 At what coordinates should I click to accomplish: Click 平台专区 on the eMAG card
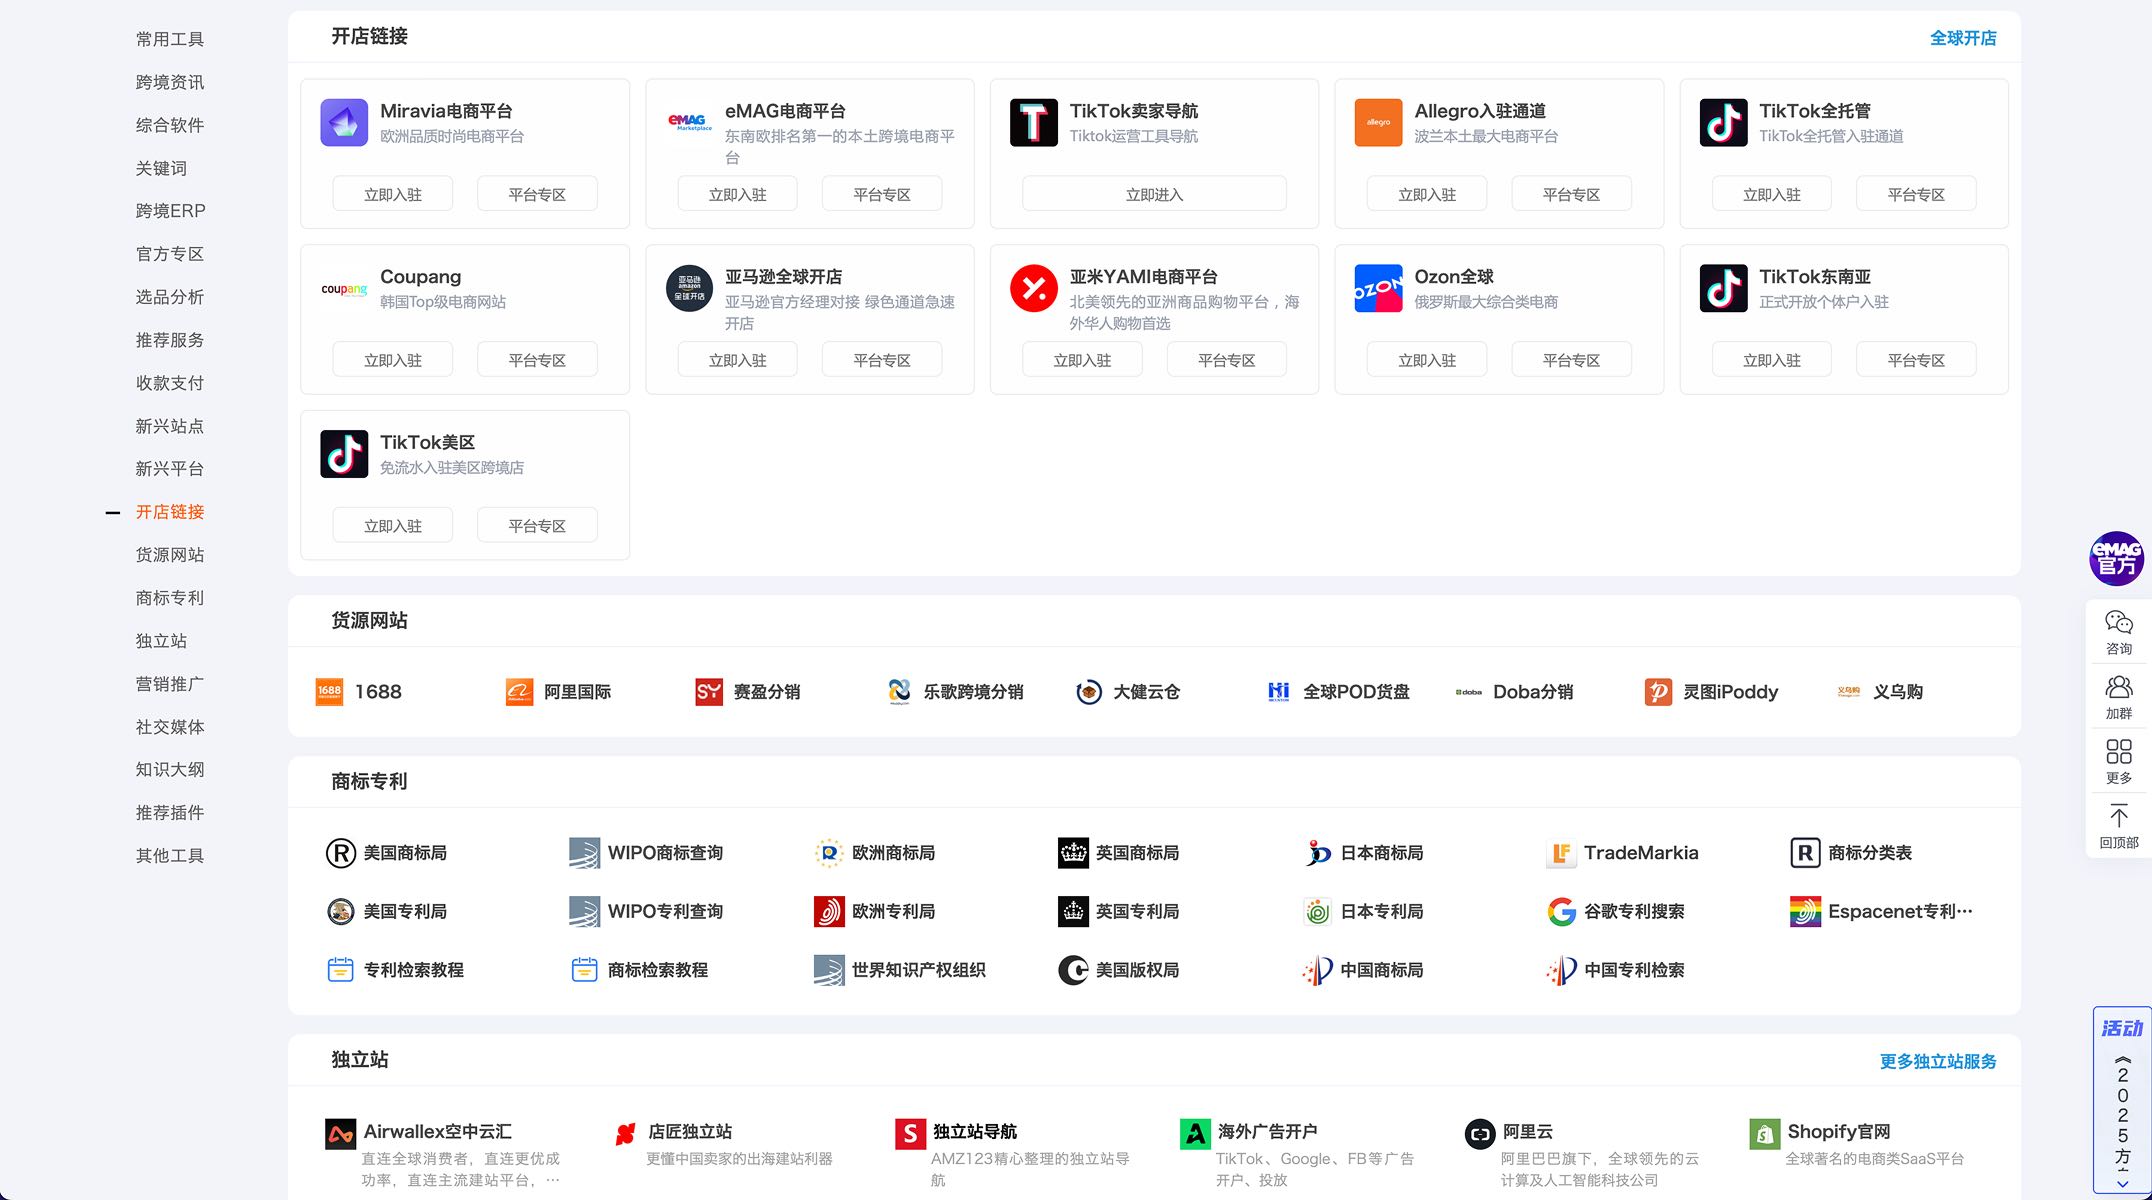(x=882, y=194)
